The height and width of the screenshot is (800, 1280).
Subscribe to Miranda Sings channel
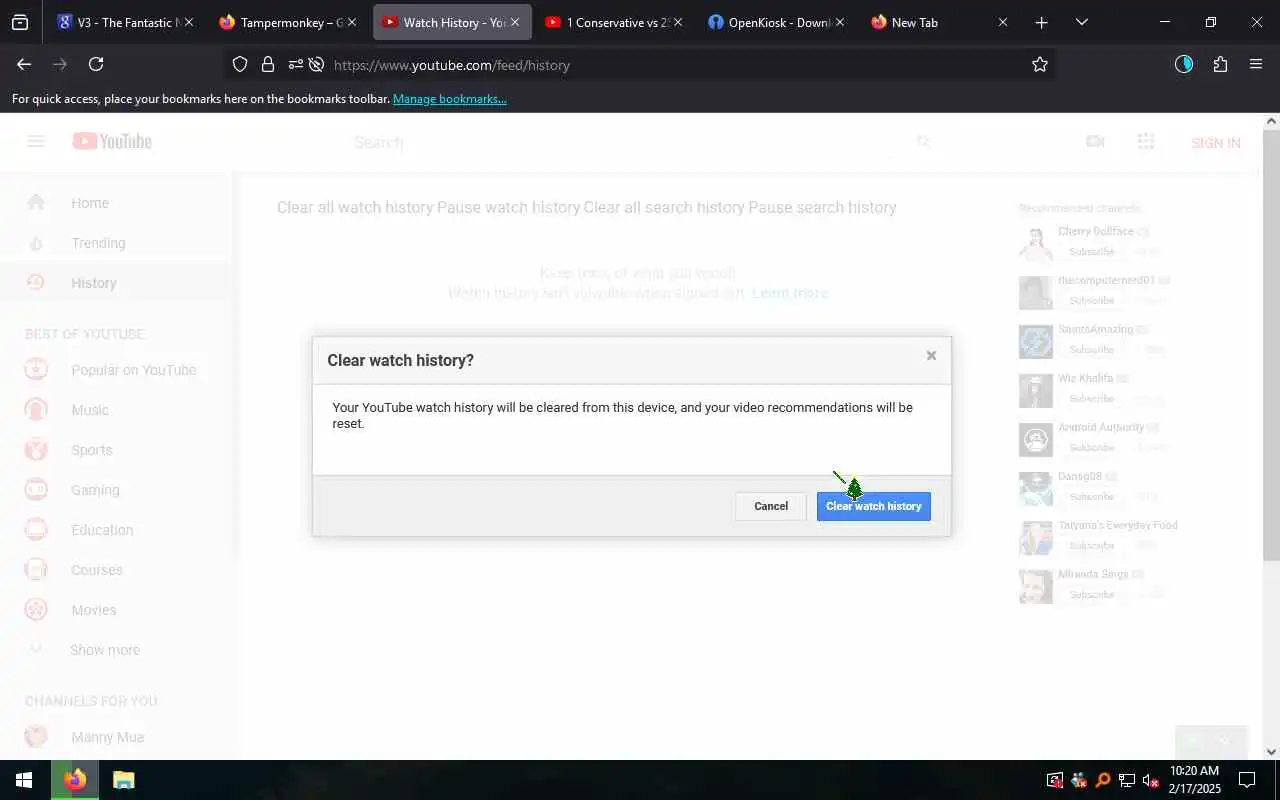(1091, 595)
